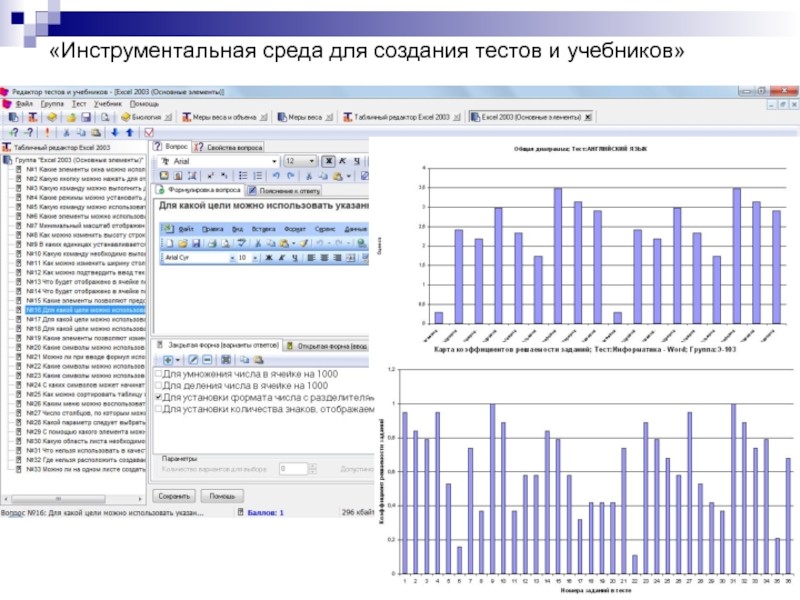Open the paste options arrow in question editor

pos(349,176)
